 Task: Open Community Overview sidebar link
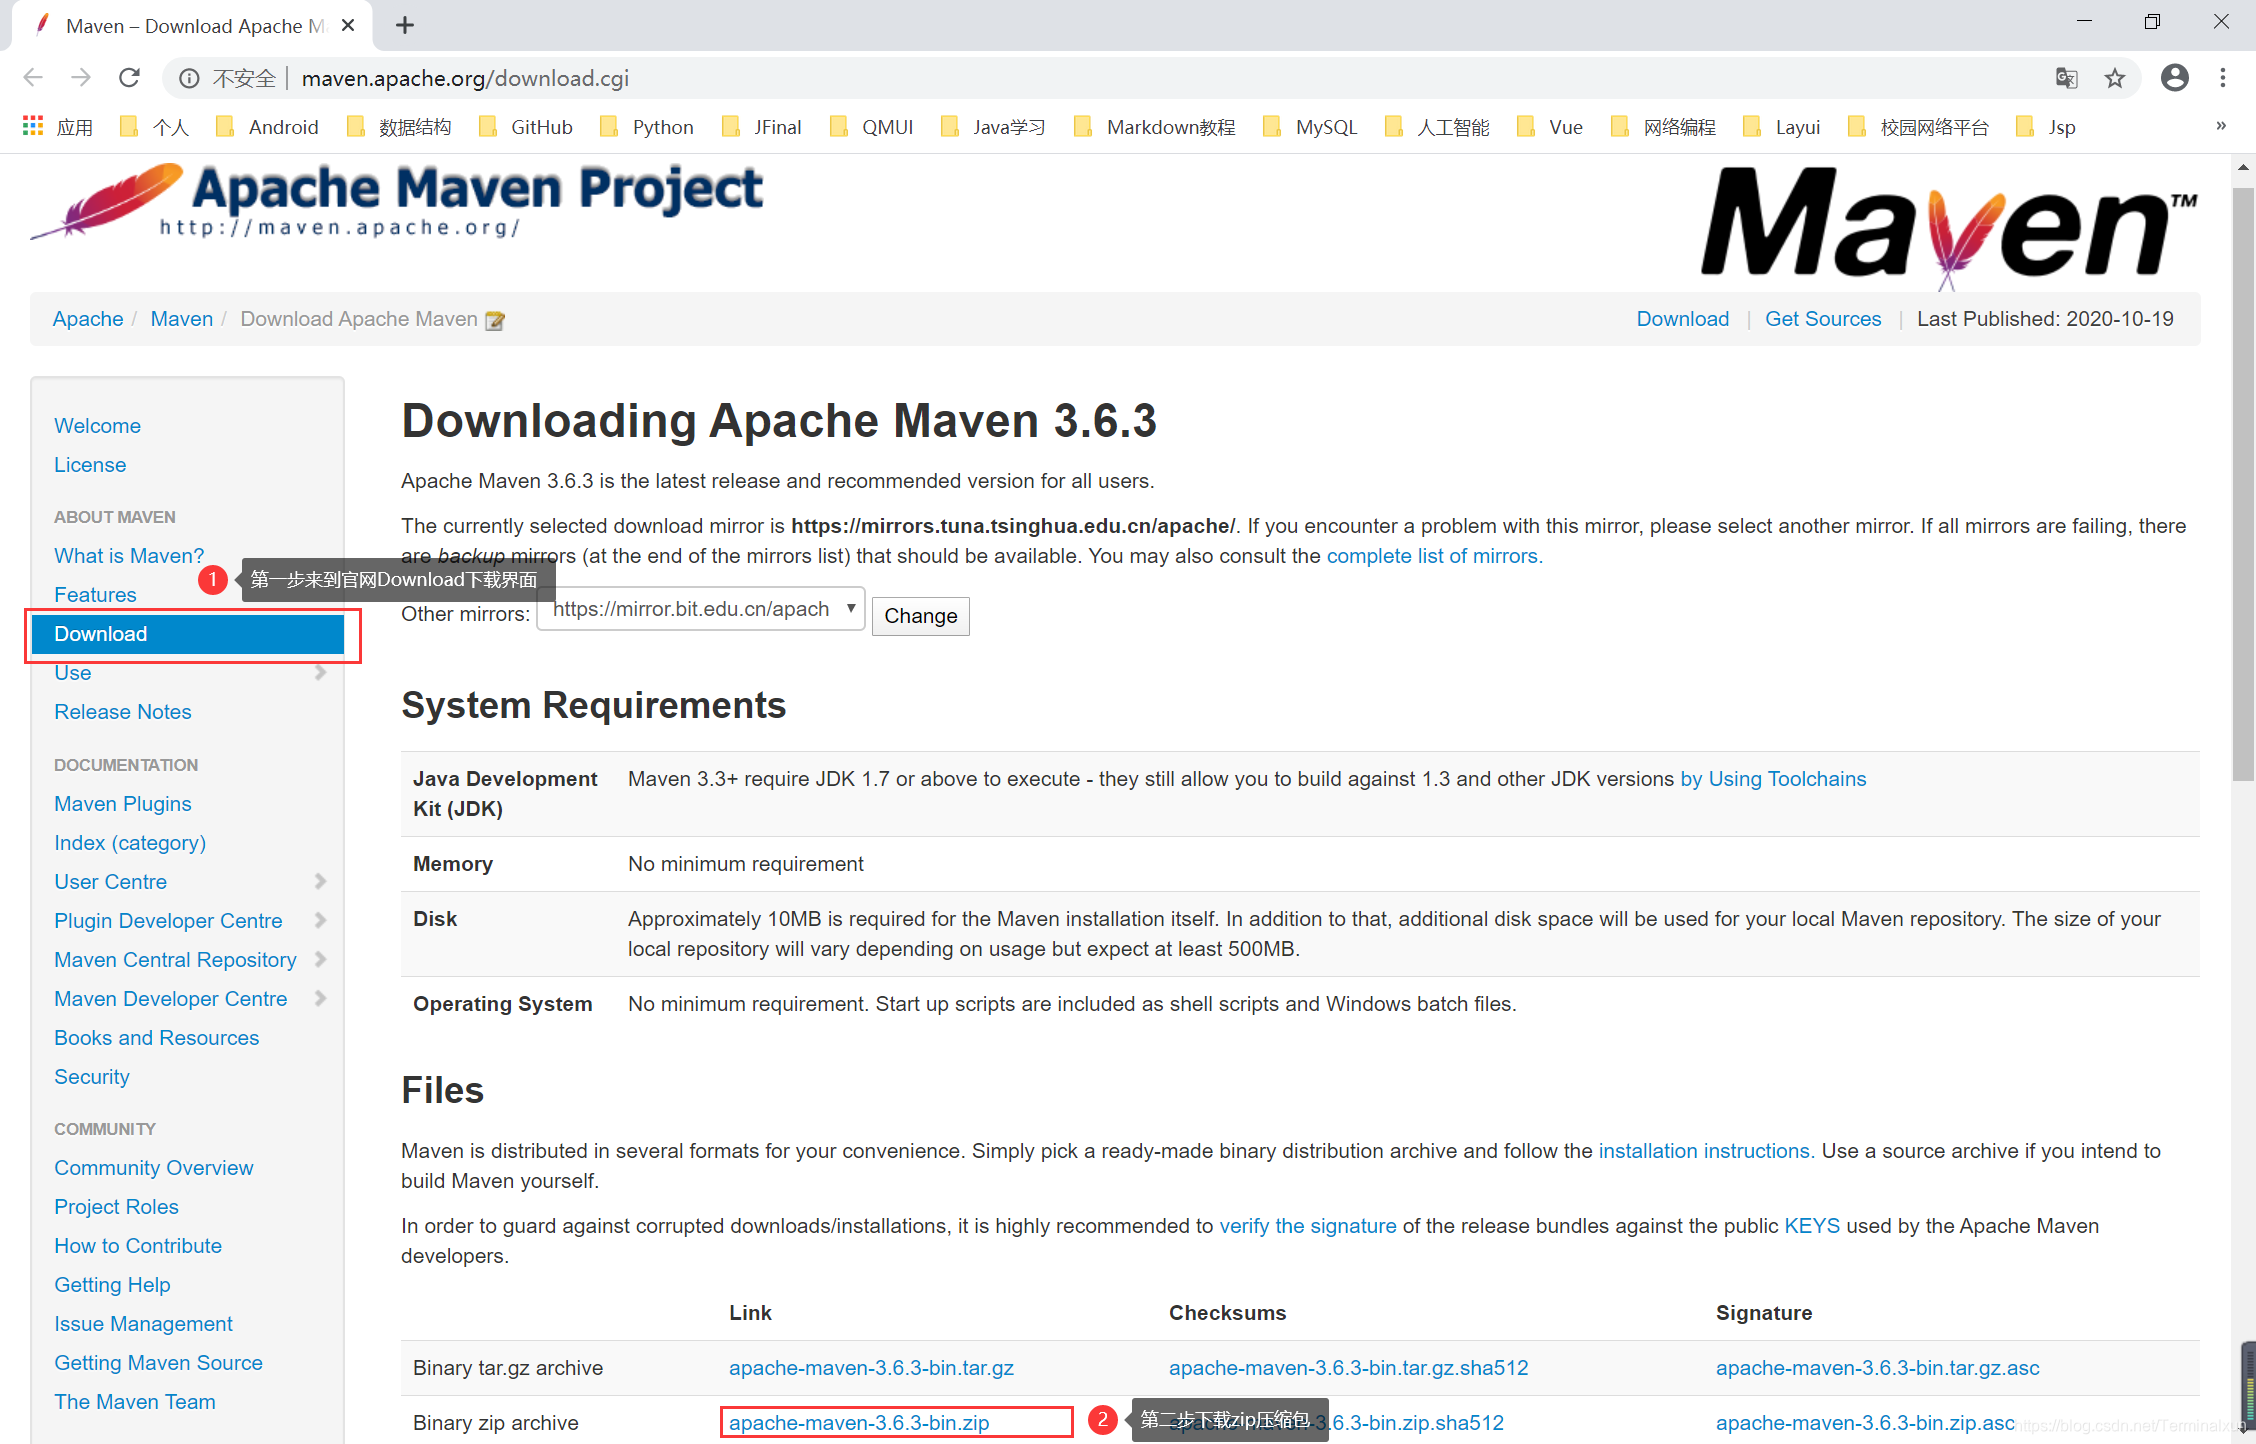(x=154, y=1168)
